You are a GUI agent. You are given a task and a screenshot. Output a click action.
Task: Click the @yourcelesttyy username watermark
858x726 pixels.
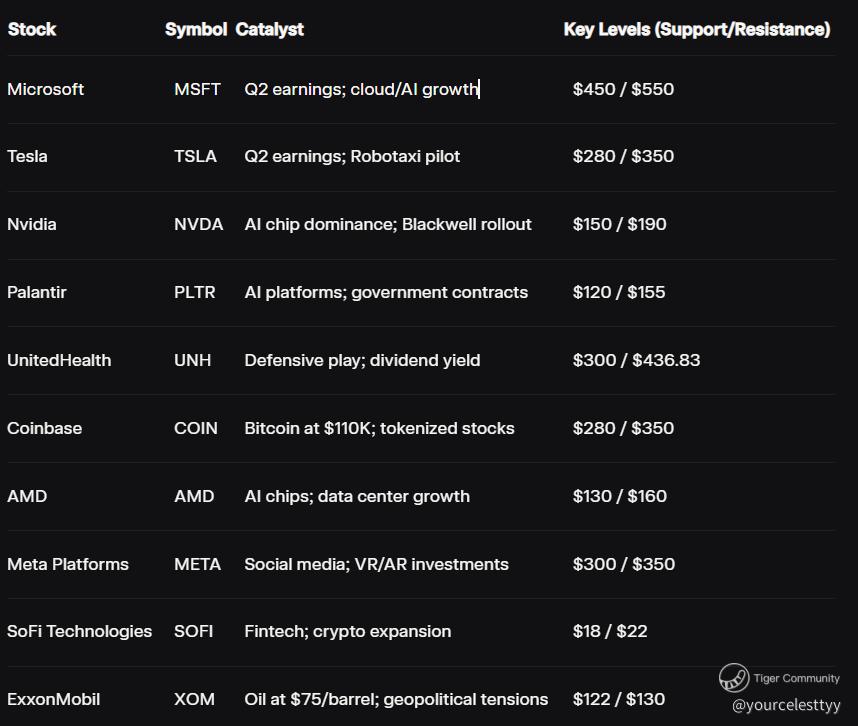click(x=786, y=705)
